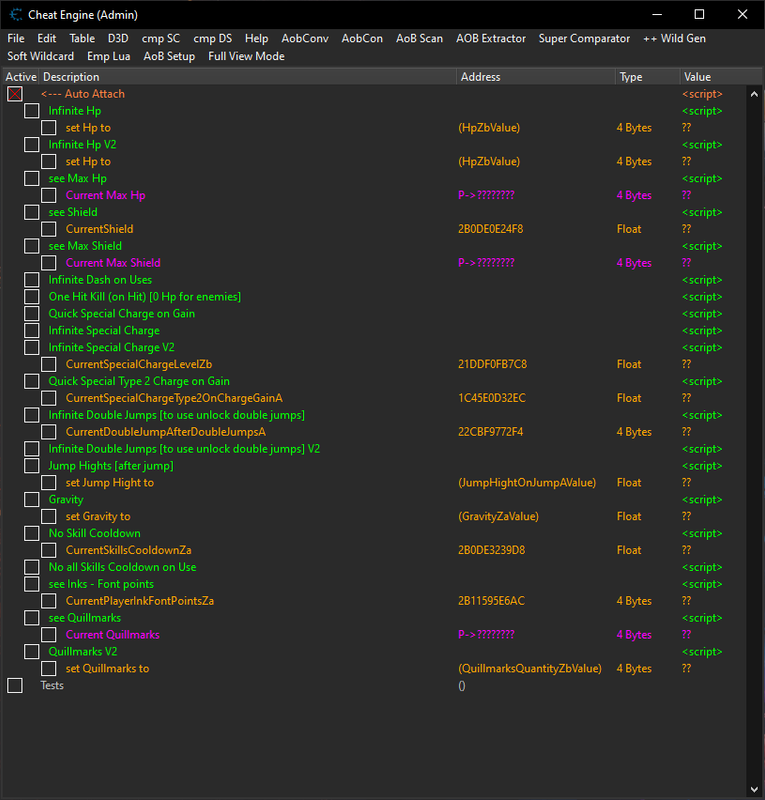Enable Infinite Hp V2 checkbox
This screenshot has height=800, width=765.
(32, 144)
